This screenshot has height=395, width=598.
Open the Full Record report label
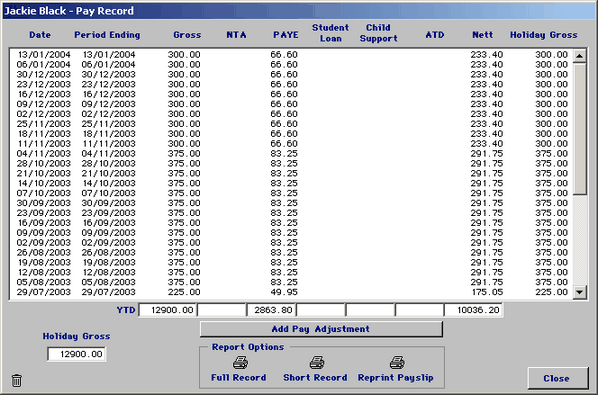point(239,377)
